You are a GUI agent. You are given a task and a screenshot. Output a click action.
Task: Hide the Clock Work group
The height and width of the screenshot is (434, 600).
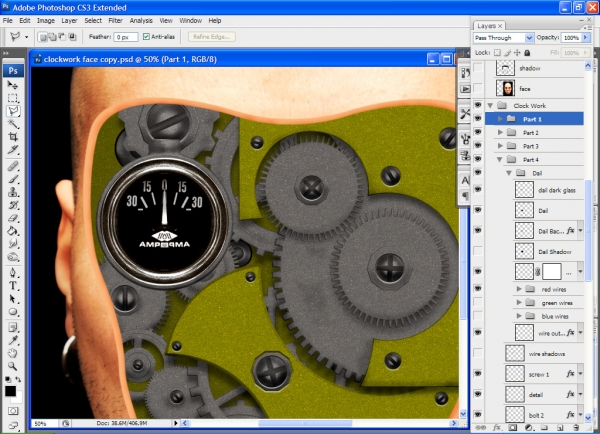point(478,105)
